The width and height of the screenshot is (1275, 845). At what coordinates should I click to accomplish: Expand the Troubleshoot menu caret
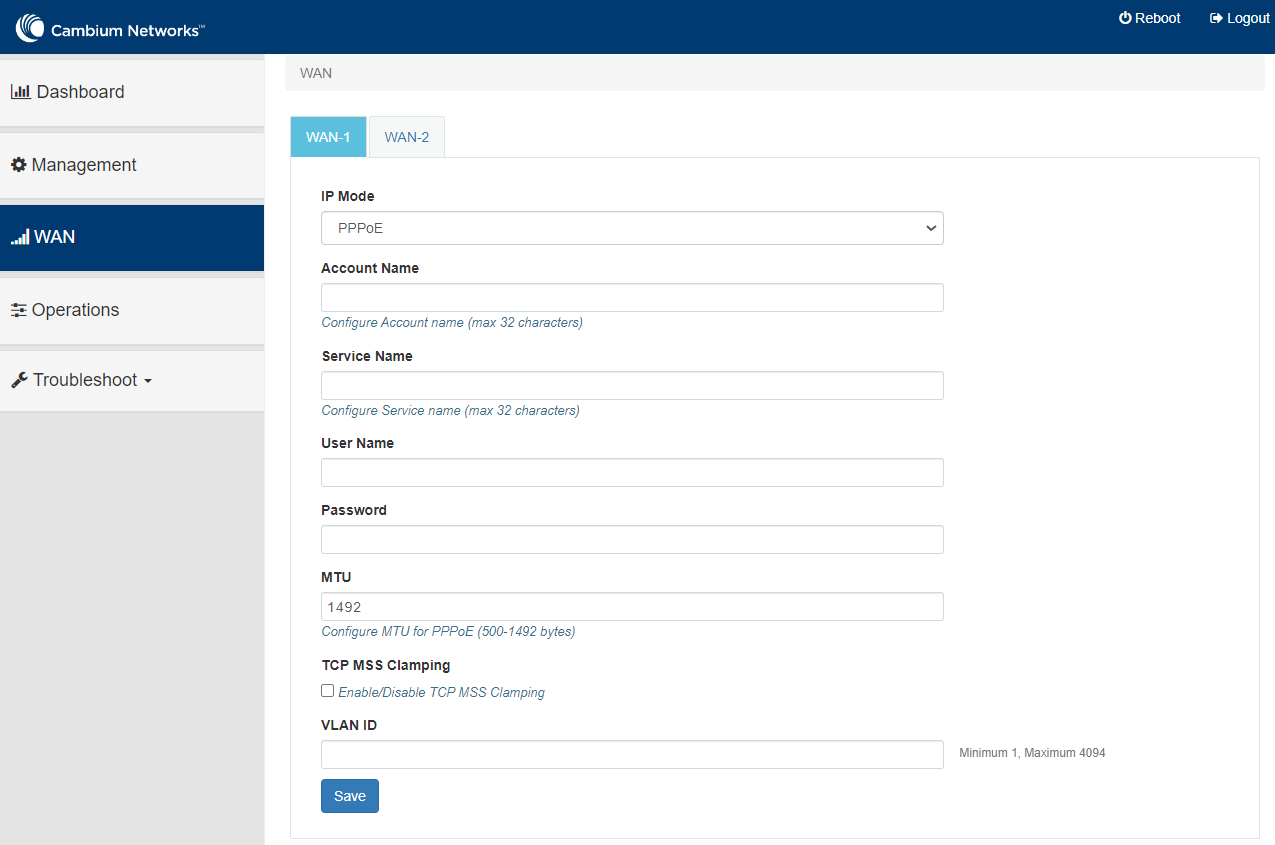tap(148, 381)
